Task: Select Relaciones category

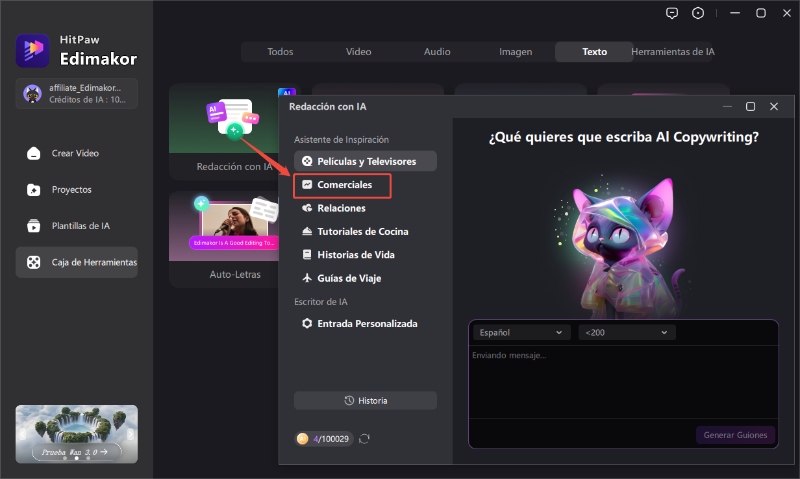Action: coord(365,208)
